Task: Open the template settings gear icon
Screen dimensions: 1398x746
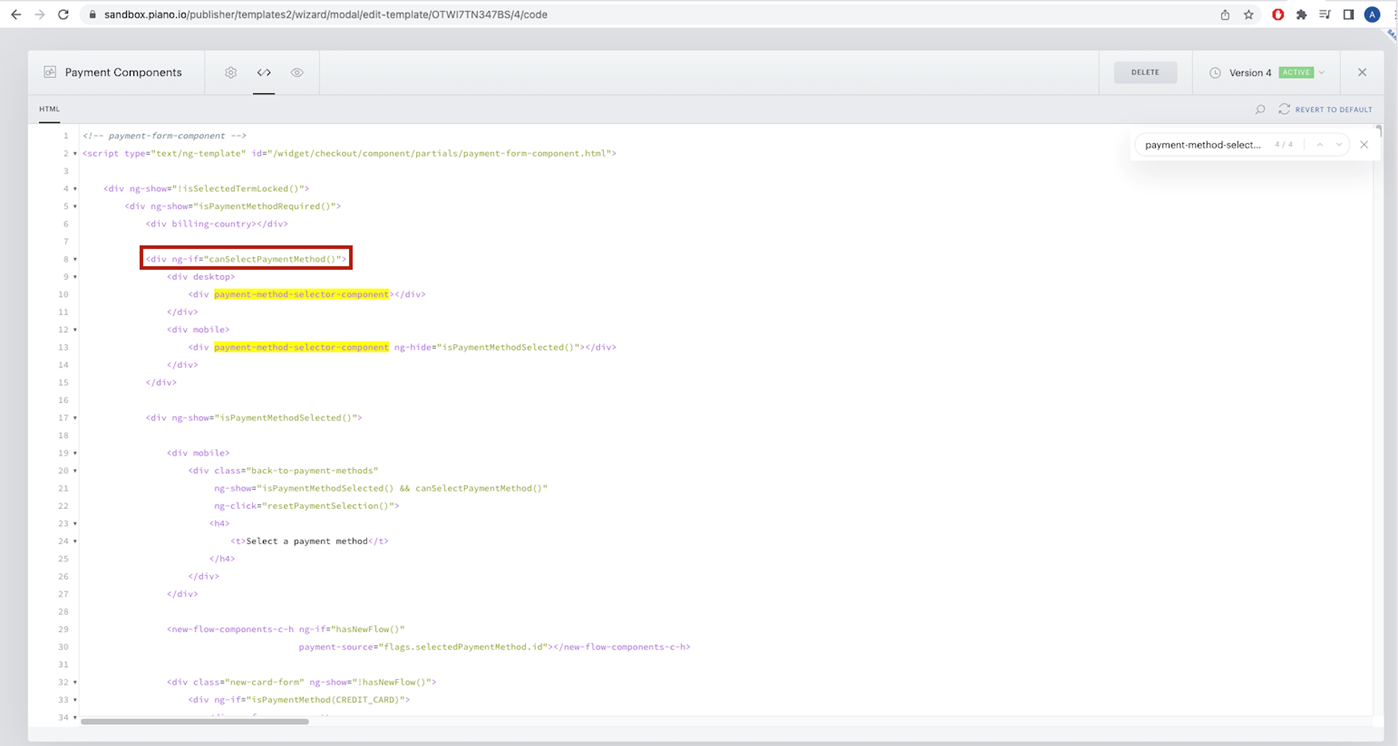Action: click(x=231, y=73)
